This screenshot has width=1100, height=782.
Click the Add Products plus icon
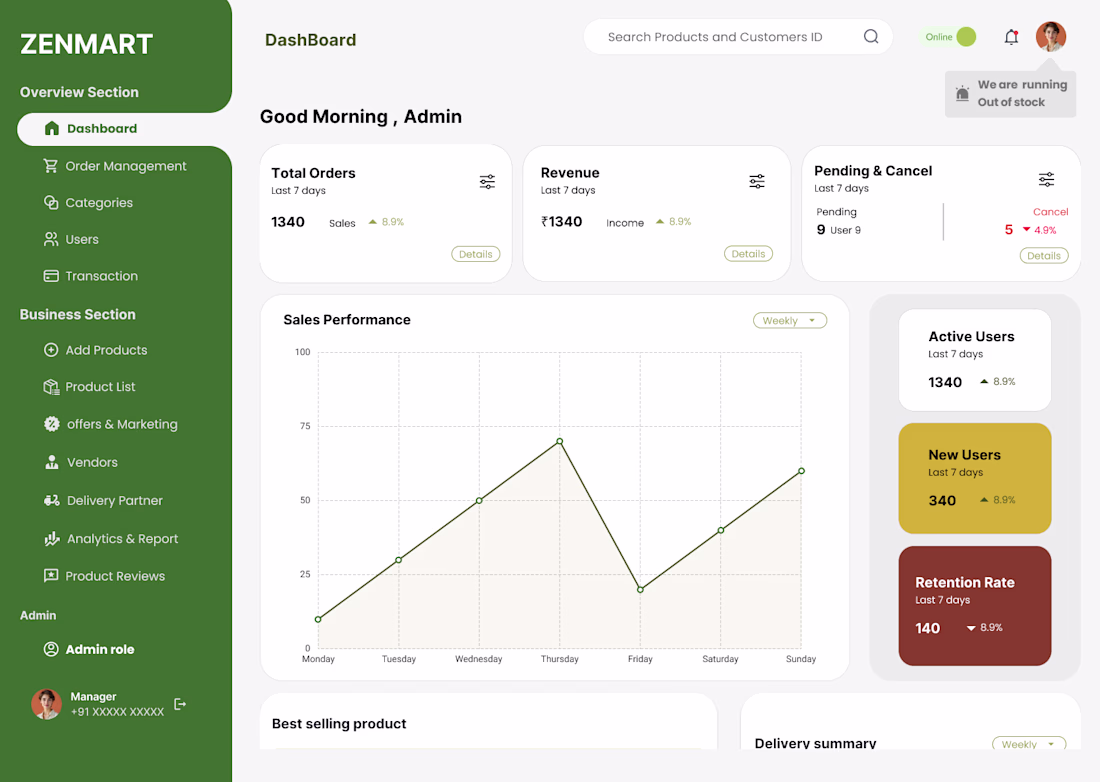[x=51, y=350]
